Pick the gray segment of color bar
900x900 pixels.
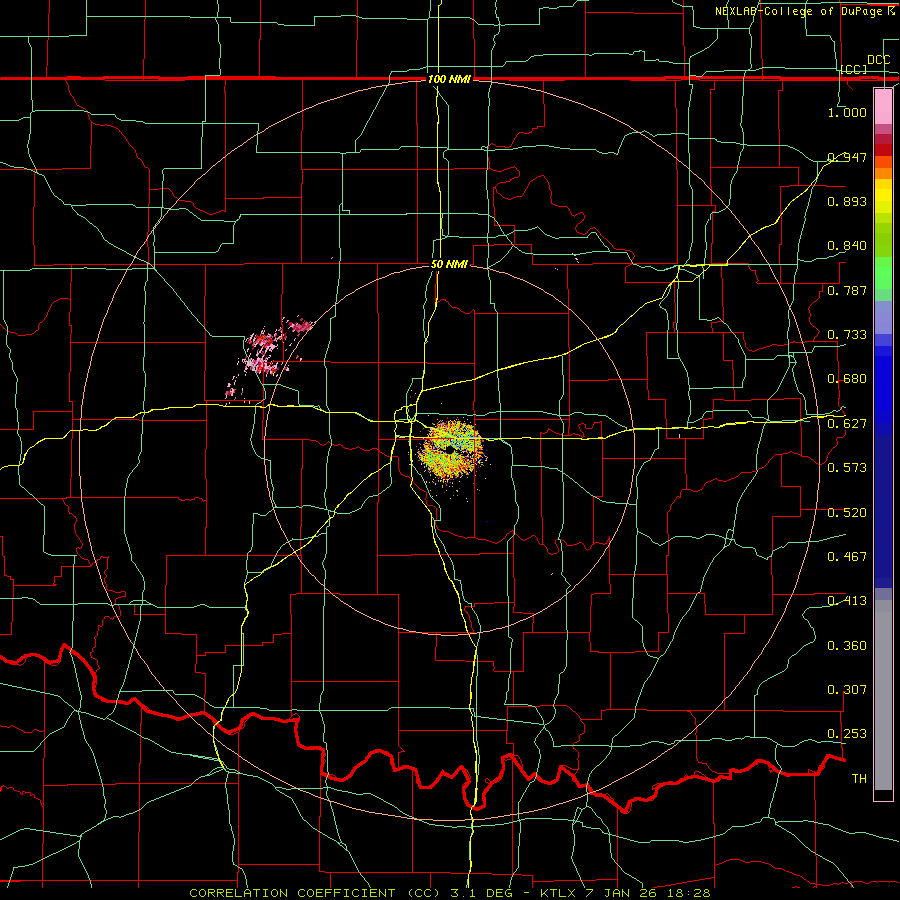click(883, 695)
